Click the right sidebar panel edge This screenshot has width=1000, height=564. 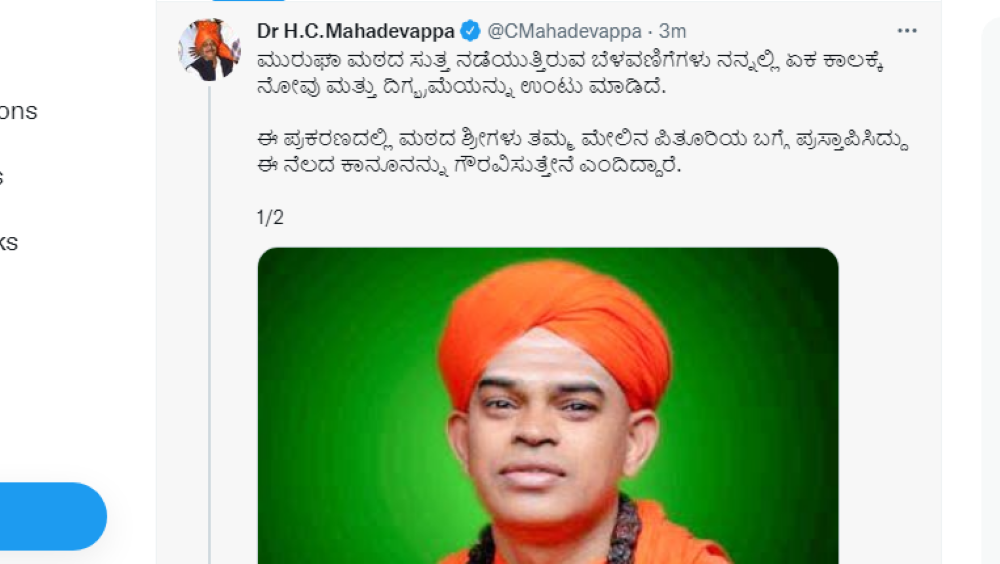tap(990, 287)
